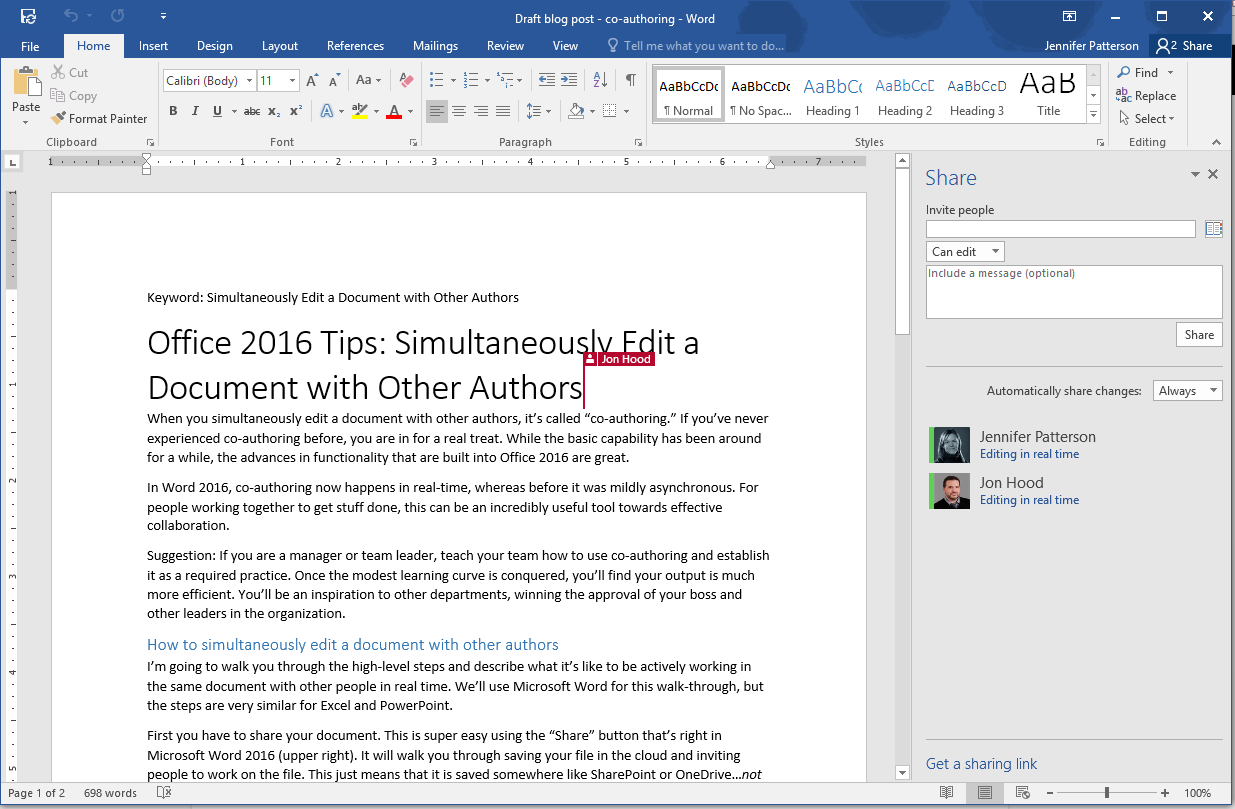This screenshot has height=809, width=1235.
Task: Click the Share button in the pane
Action: point(1198,334)
